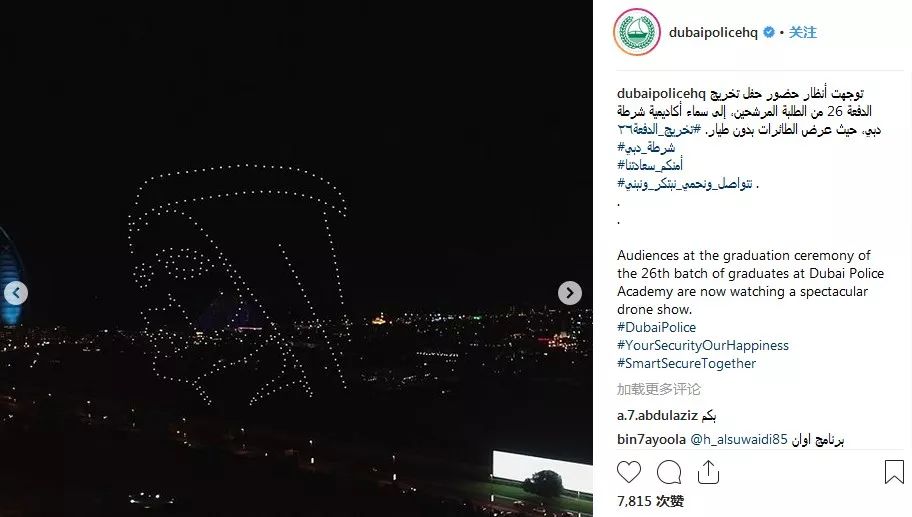
Task: Click the verified badge next to dubaipolicehq
Action: (769, 33)
